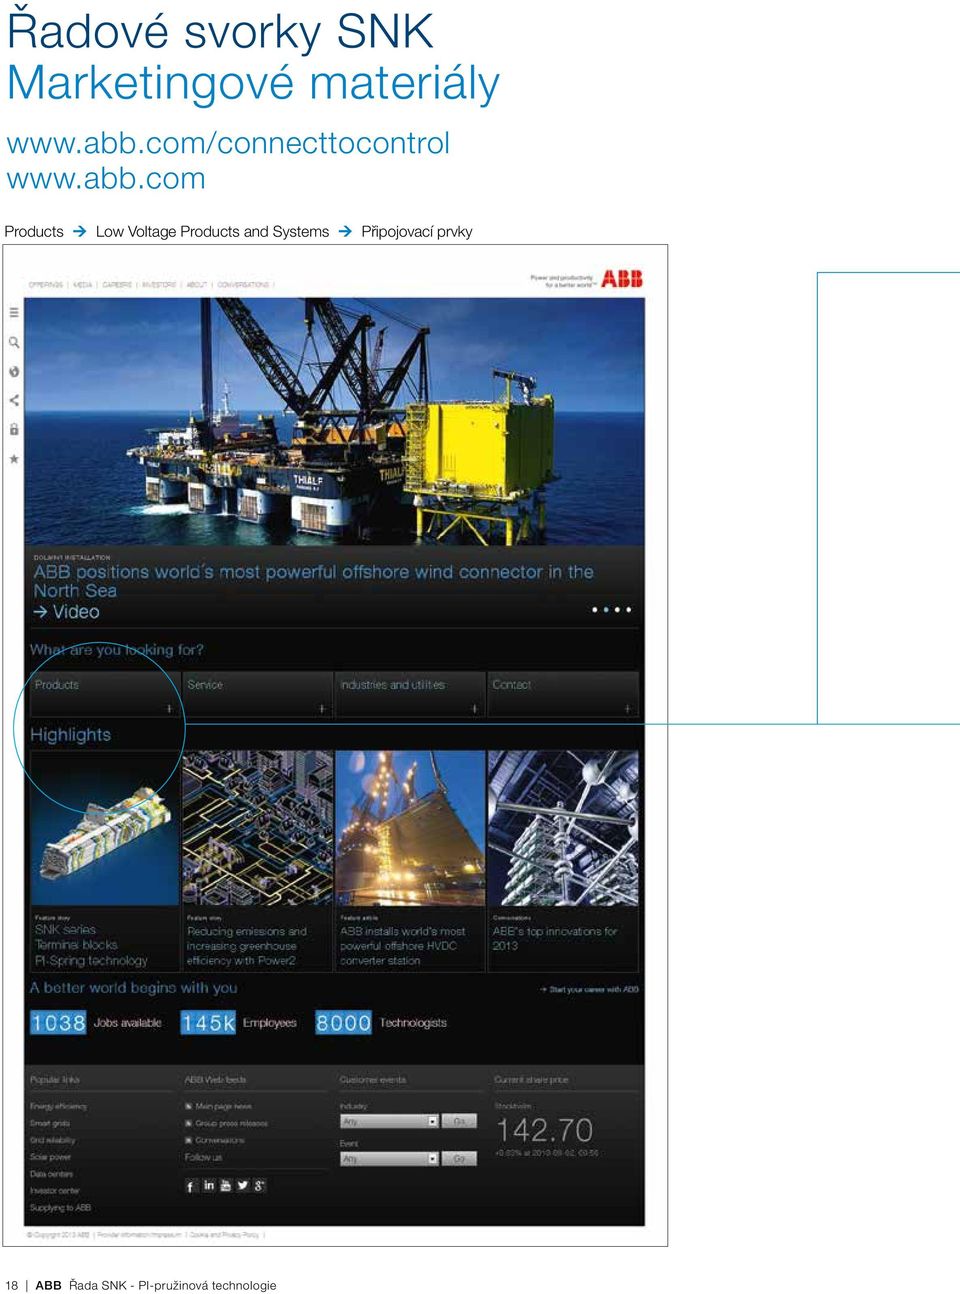Expand the Contact tile plus sign

point(627,708)
